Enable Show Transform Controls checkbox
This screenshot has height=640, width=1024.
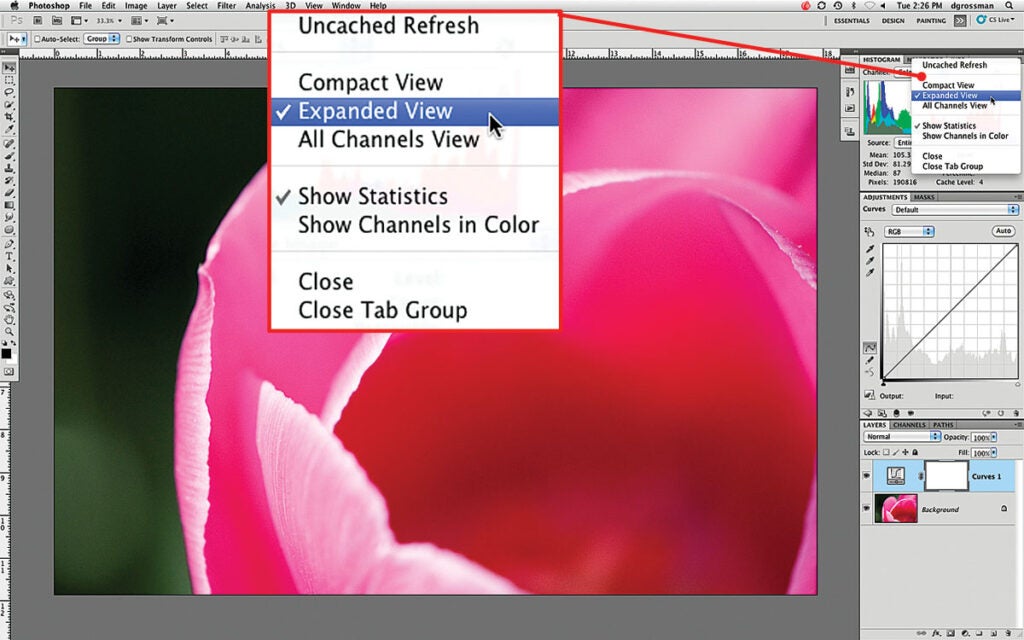[x=129, y=39]
